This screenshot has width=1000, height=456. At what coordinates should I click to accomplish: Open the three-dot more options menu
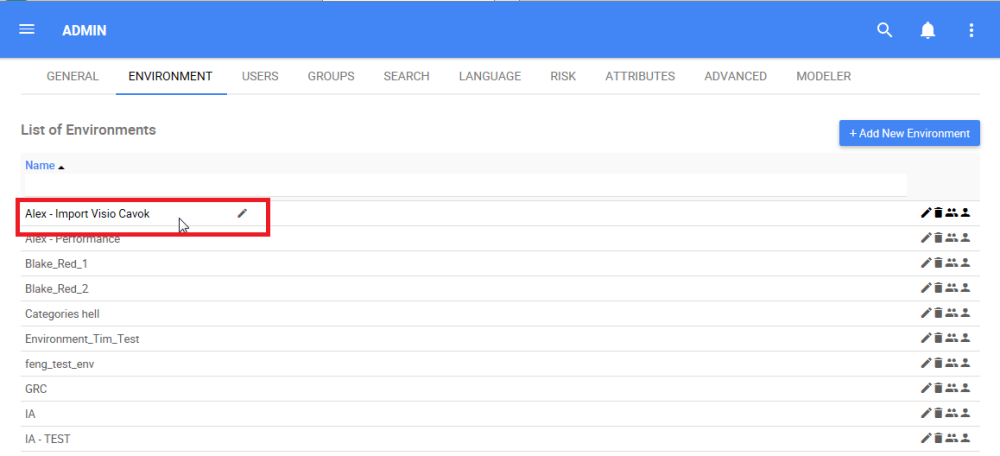click(x=971, y=30)
